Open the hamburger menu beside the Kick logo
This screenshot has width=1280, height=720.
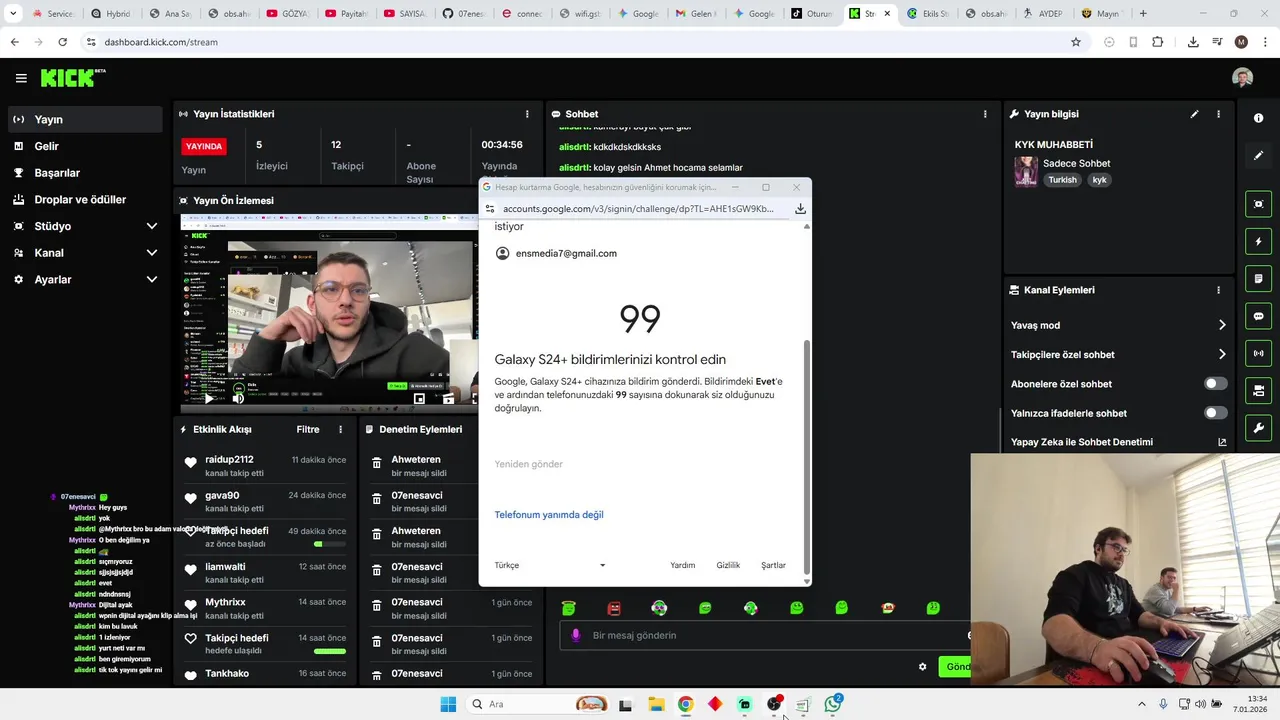pos(21,78)
